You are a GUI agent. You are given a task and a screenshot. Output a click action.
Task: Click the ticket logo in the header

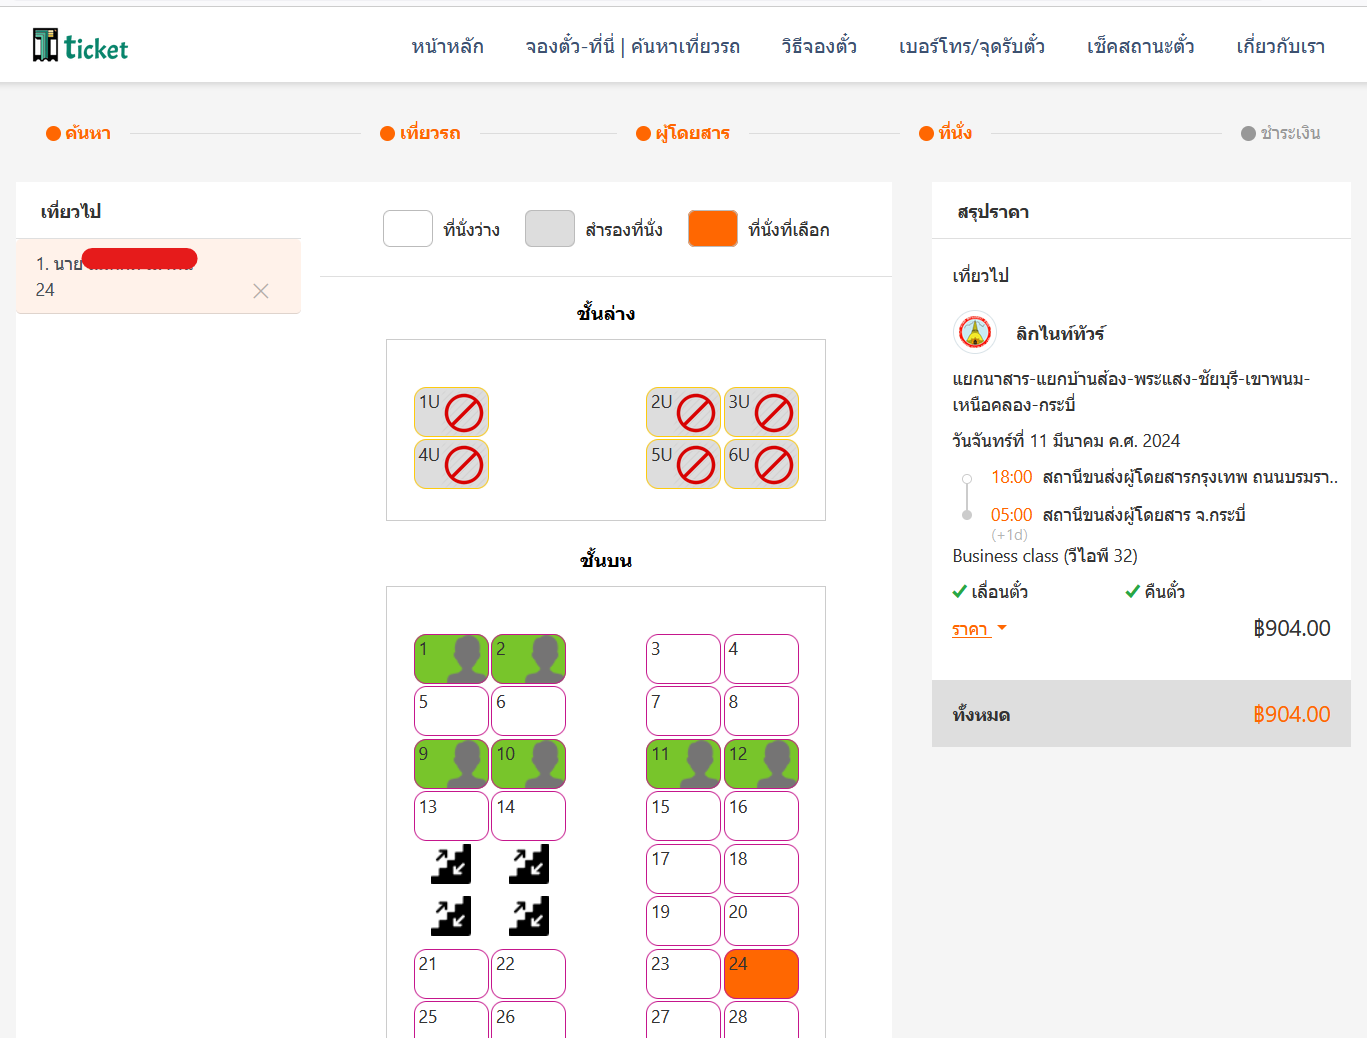(80, 46)
